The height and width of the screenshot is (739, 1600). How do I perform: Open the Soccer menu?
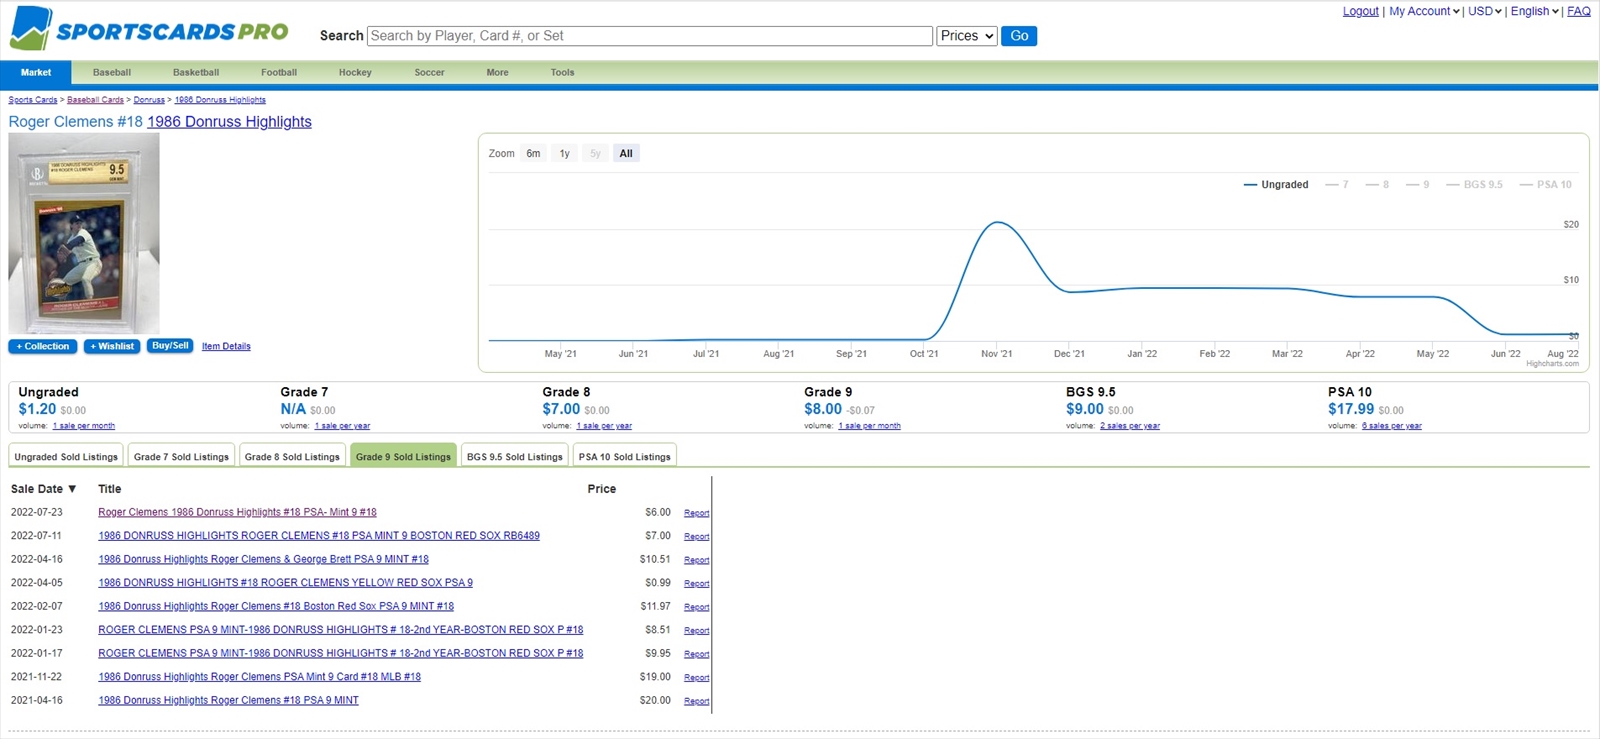[x=430, y=73]
